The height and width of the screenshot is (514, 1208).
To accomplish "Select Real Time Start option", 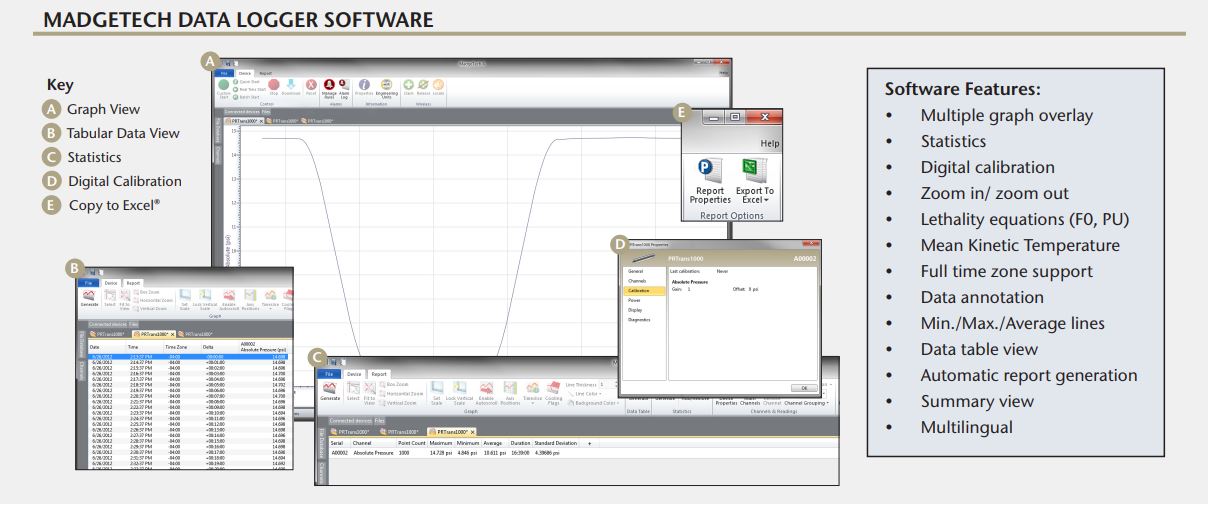I will pyautogui.click(x=253, y=89).
